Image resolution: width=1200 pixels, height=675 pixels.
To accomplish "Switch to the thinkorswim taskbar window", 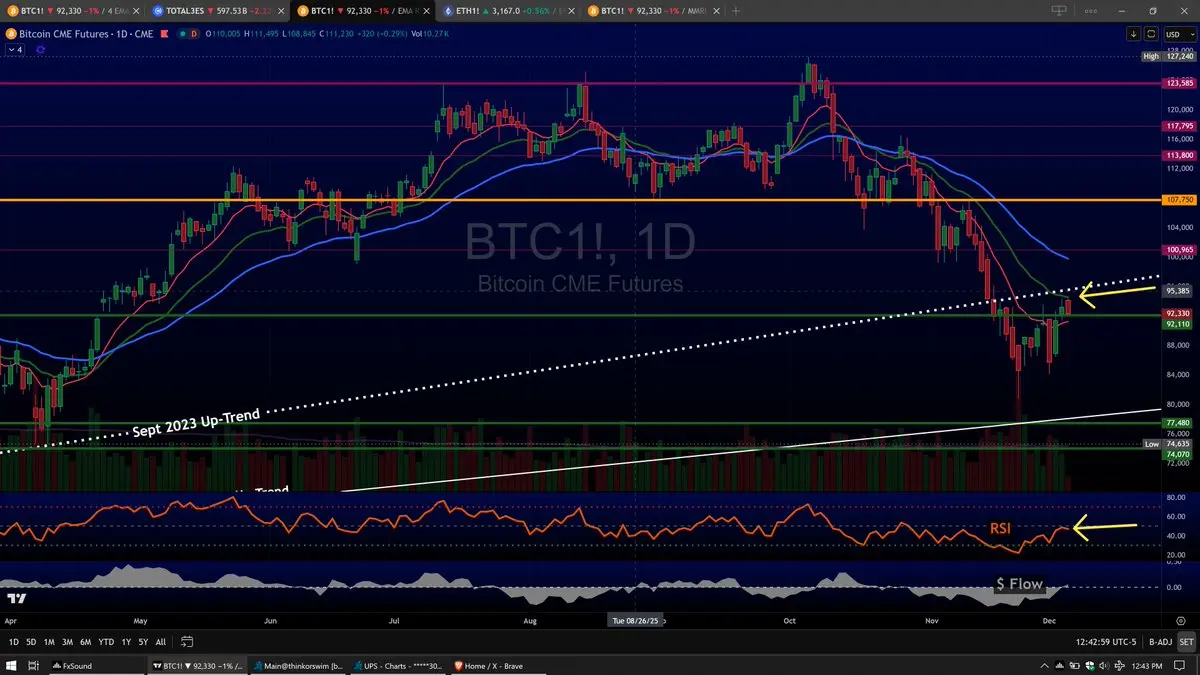I will pos(298,665).
